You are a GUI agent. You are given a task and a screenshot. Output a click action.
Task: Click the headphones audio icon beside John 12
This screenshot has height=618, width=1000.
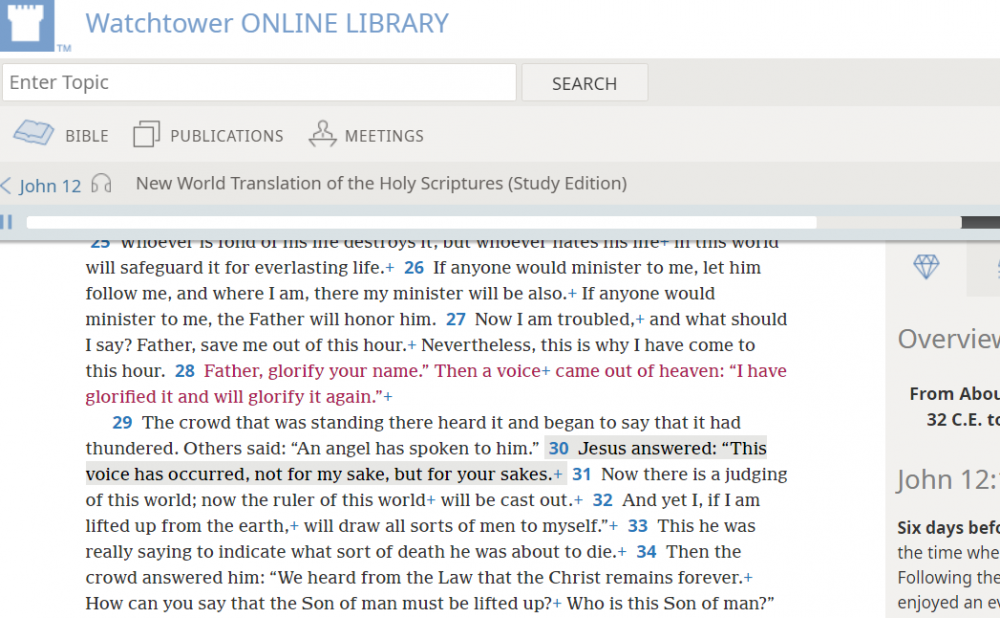click(x=101, y=184)
